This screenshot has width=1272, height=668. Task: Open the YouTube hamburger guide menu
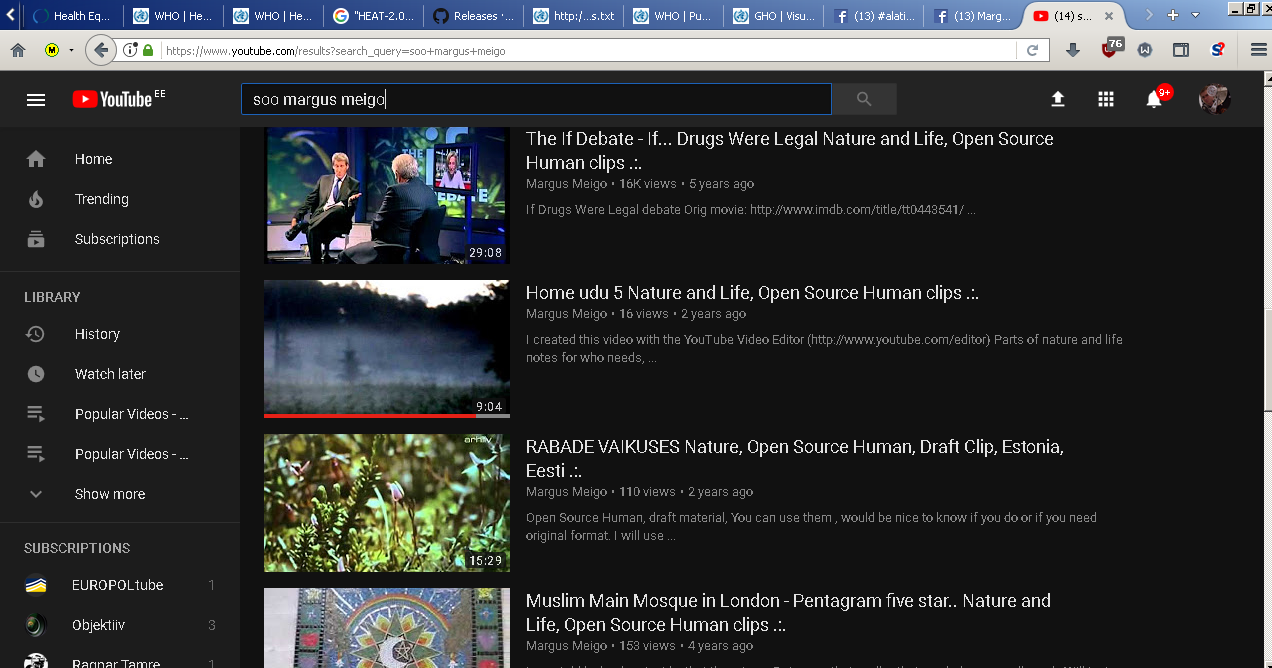coord(36,99)
